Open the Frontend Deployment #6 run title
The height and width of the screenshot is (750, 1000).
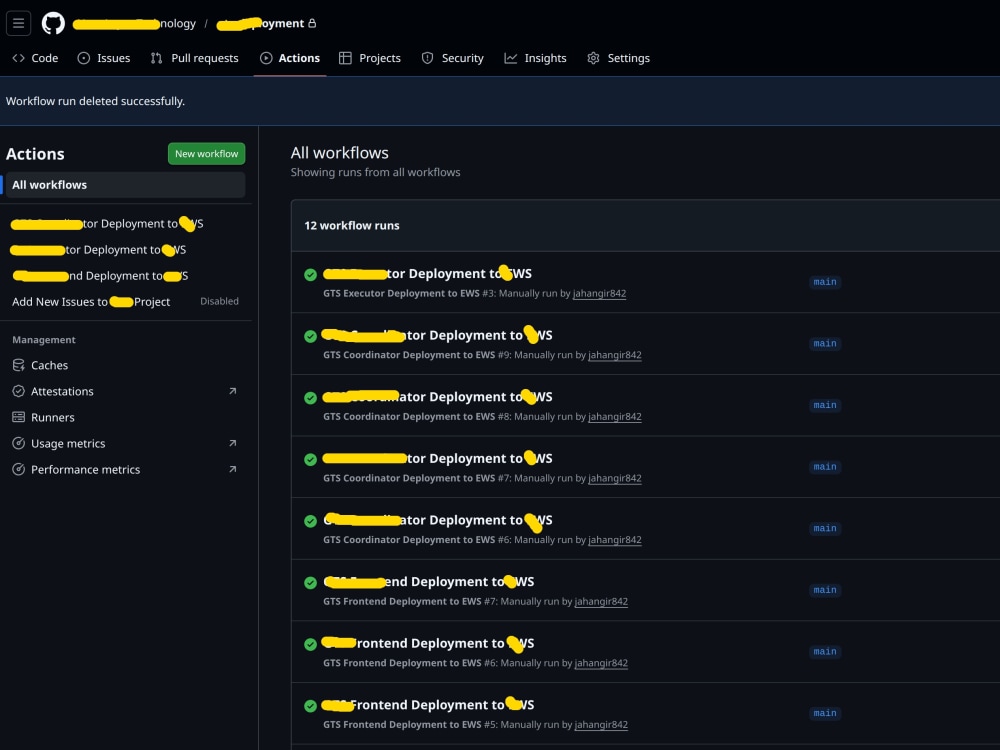pyautogui.click(x=429, y=643)
